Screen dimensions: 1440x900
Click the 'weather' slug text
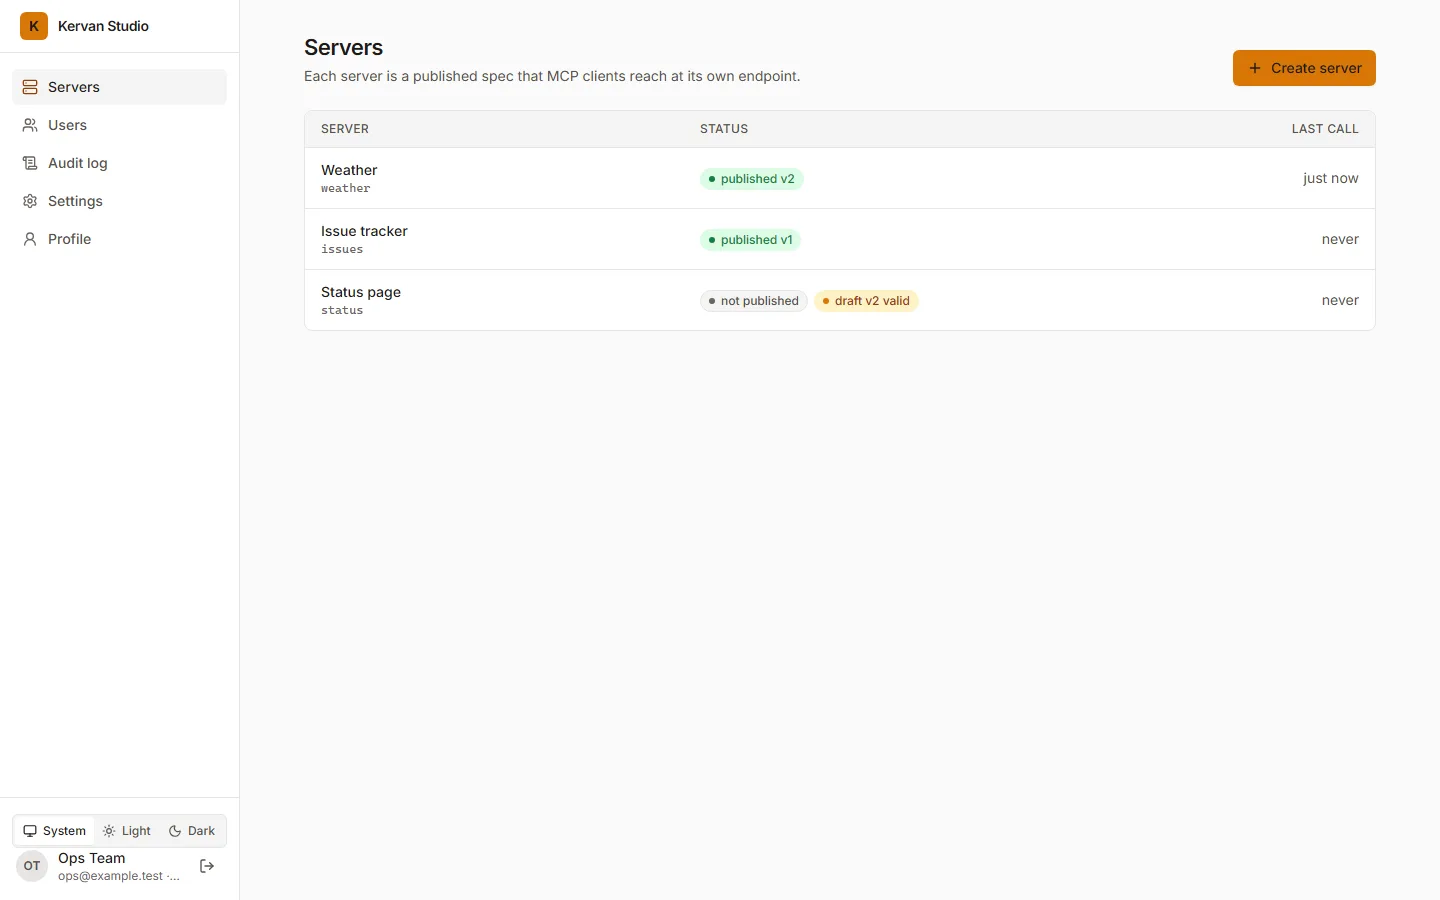(346, 189)
